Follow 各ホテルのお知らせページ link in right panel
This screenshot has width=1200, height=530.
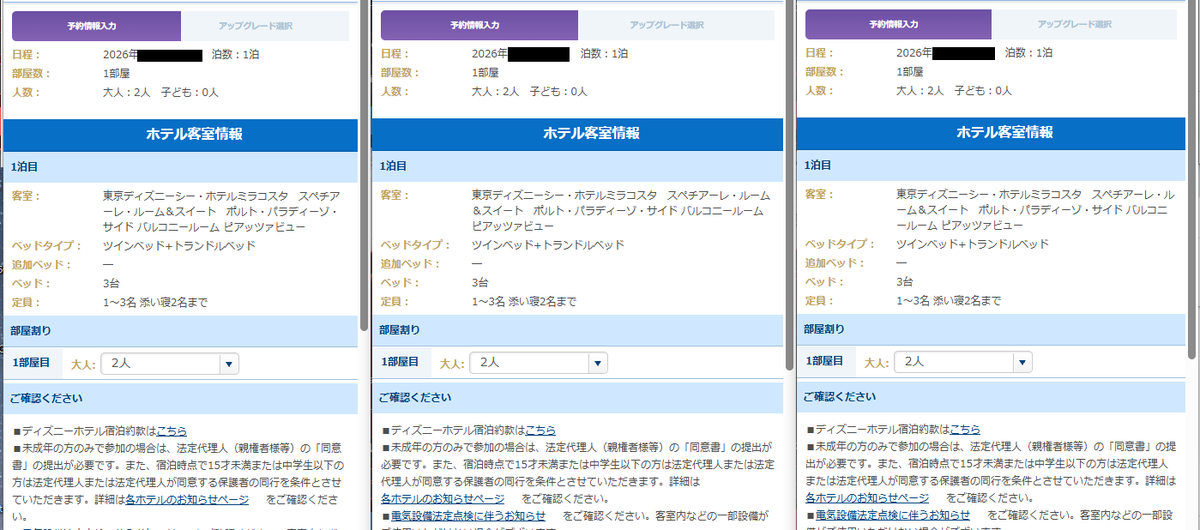click(867, 497)
